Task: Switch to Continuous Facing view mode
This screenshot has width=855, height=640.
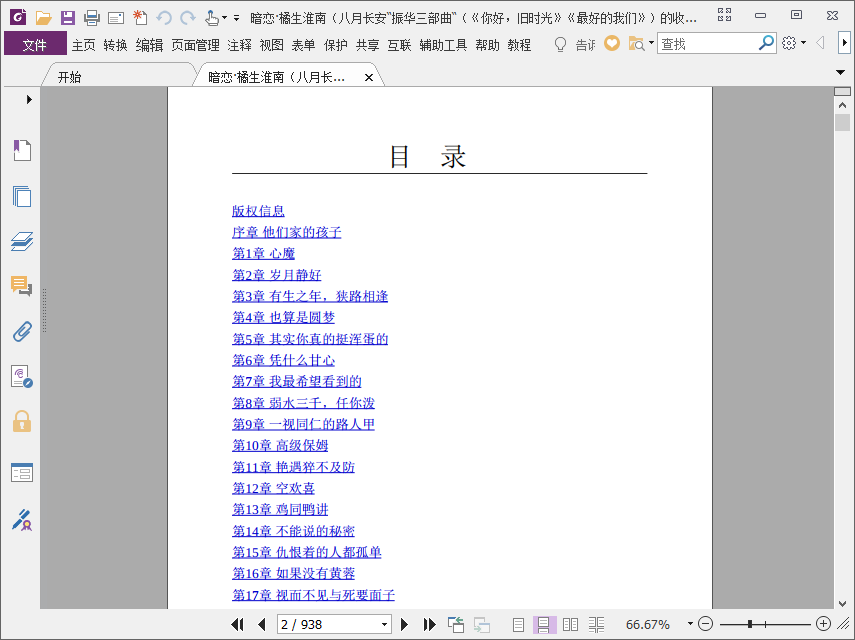Action: tap(597, 624)
